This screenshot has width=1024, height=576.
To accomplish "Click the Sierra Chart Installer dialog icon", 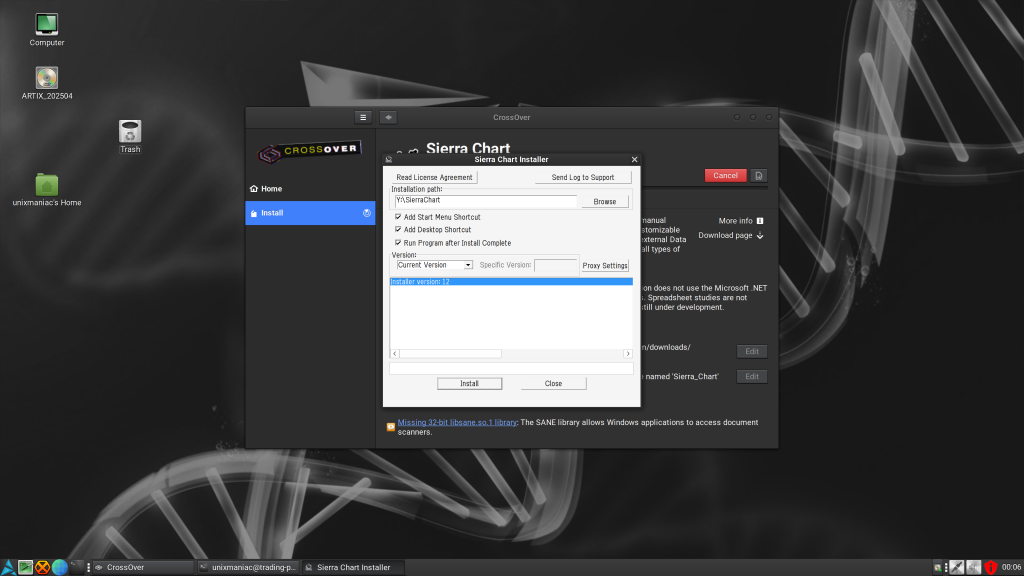I will point(389,159).
